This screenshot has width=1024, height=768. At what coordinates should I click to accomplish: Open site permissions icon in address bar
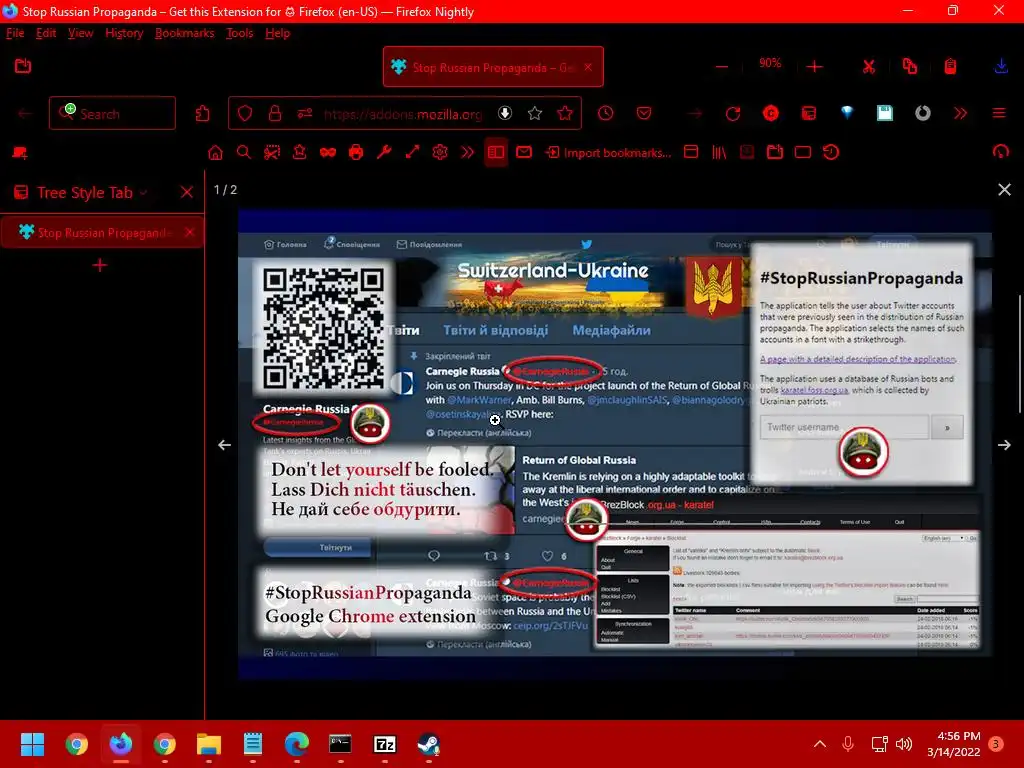[x=305, y=114]
